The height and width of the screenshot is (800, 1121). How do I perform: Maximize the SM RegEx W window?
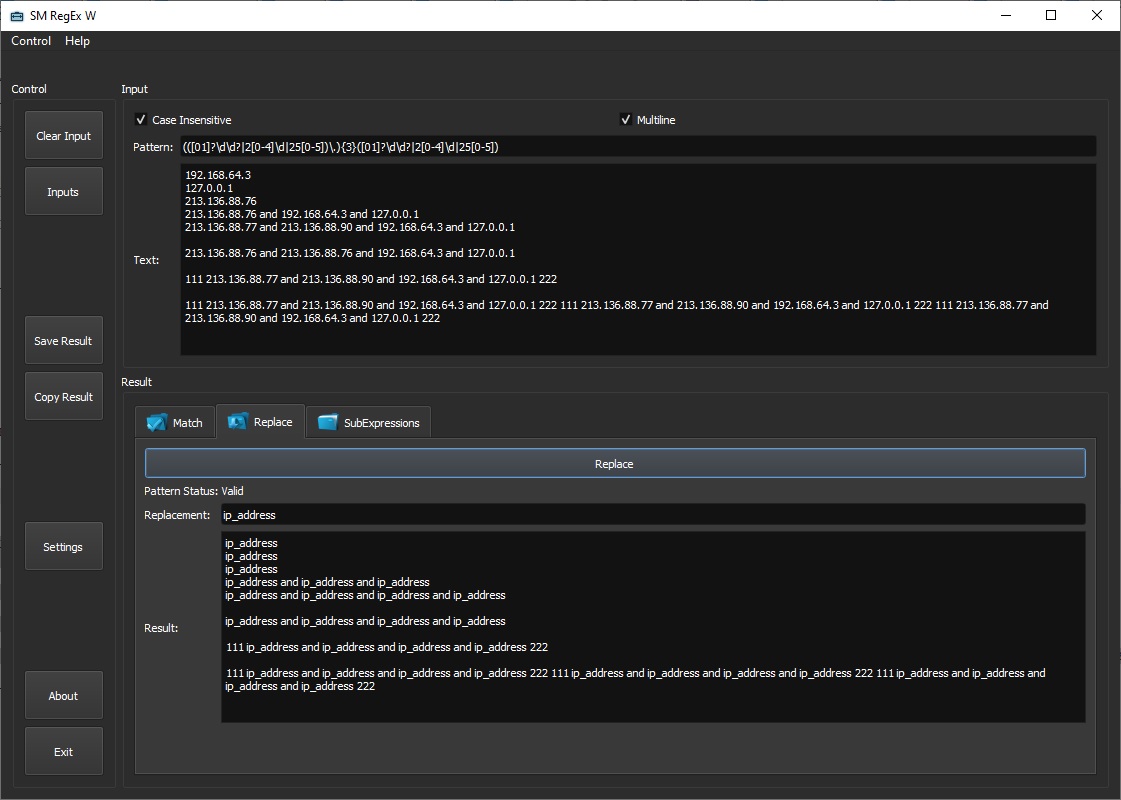[1051, 15]
